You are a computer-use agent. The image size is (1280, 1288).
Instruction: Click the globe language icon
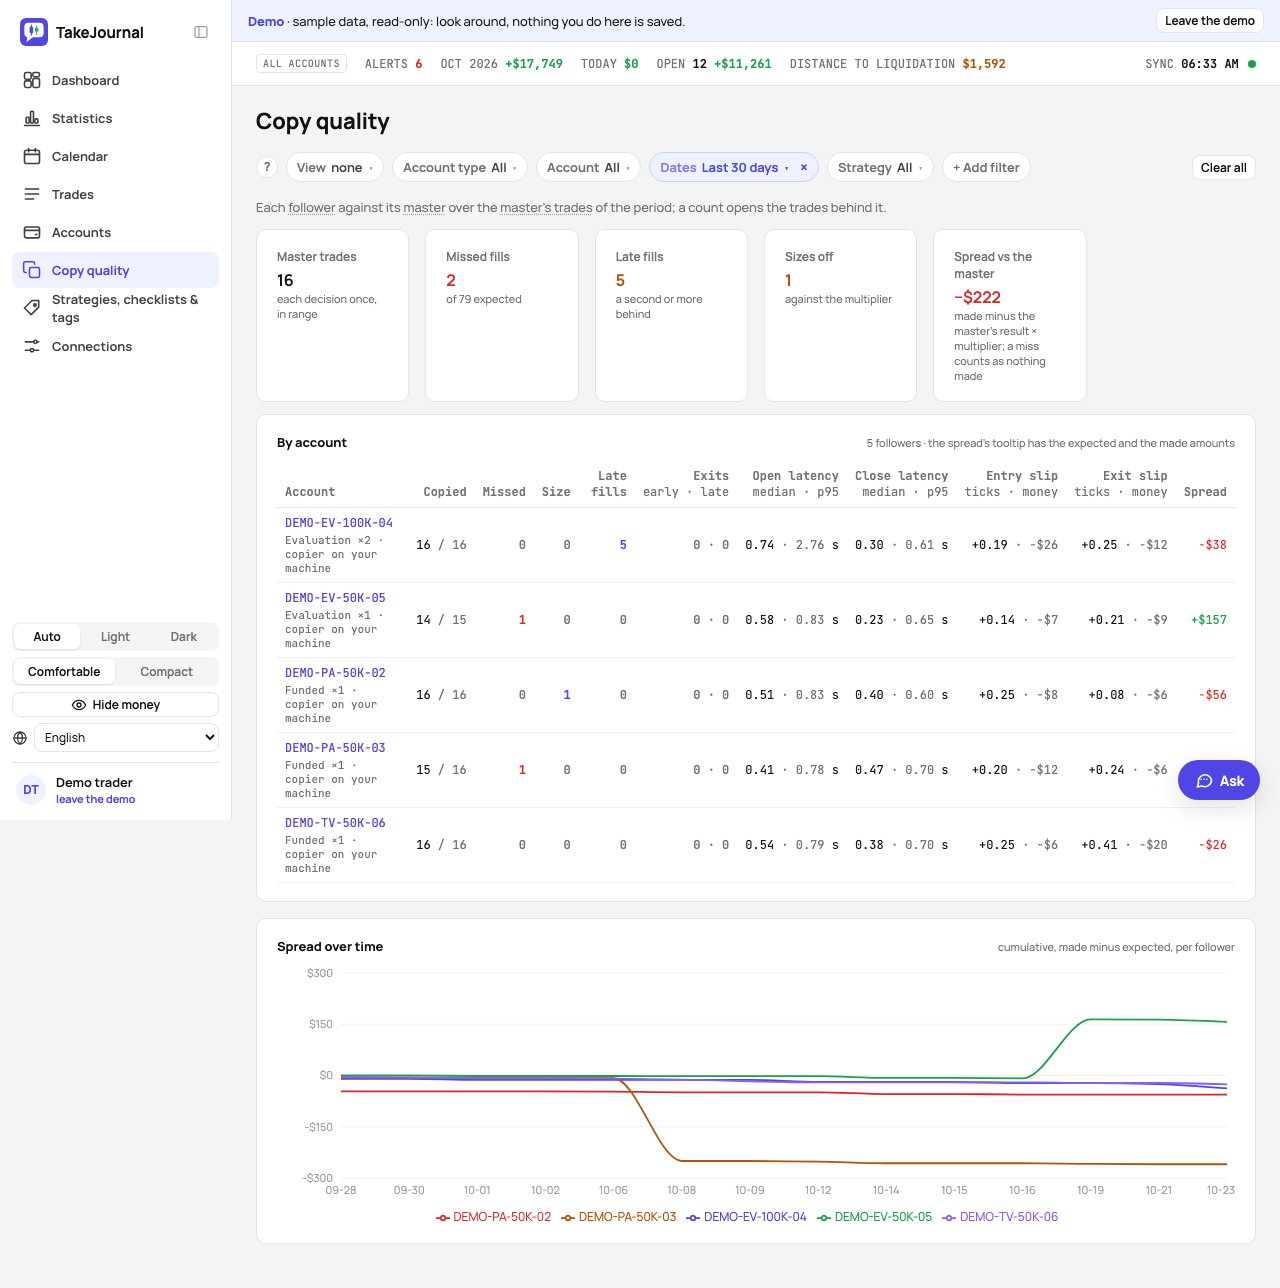20,738
